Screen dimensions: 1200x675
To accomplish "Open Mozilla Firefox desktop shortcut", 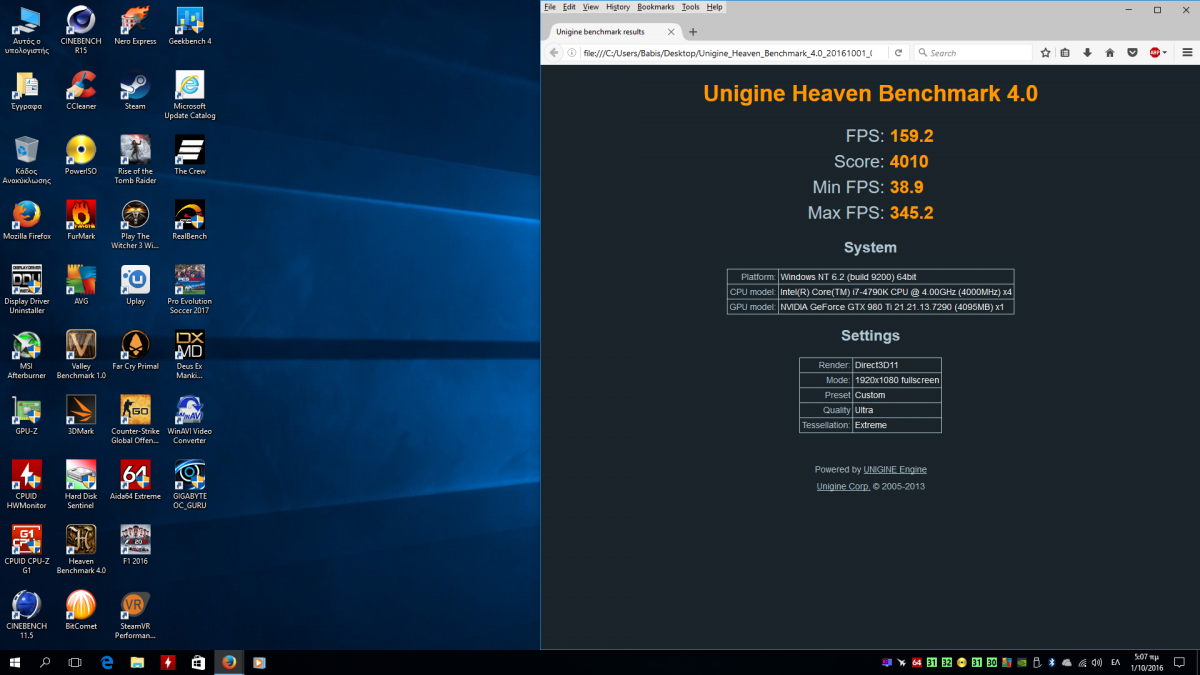I will (x=27, y=221).
